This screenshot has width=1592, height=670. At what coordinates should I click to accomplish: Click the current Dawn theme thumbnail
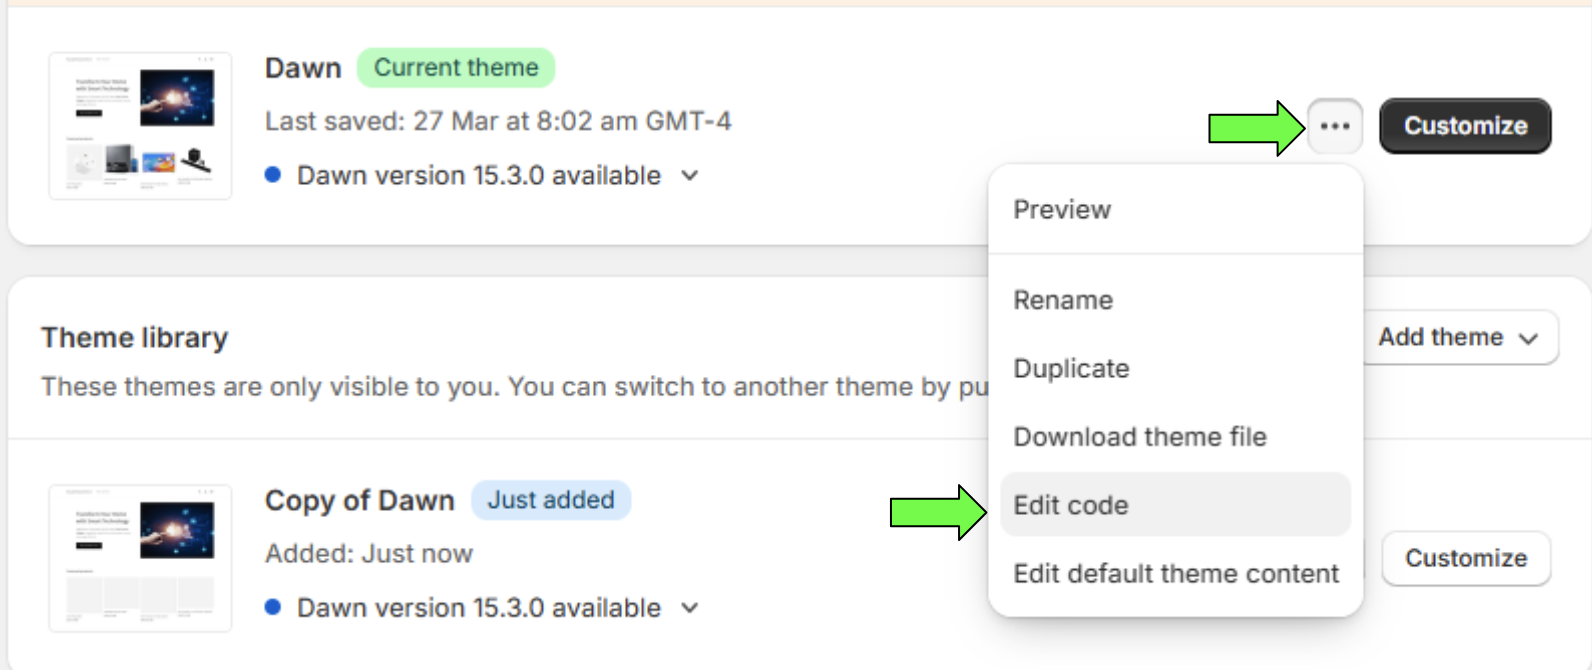click(140, 126)
